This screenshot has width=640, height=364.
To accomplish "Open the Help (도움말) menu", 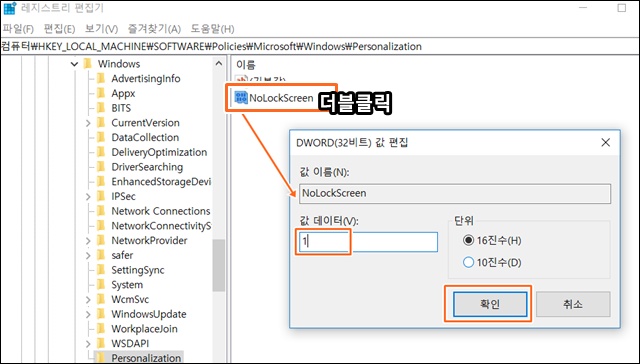I will [212, 29].
